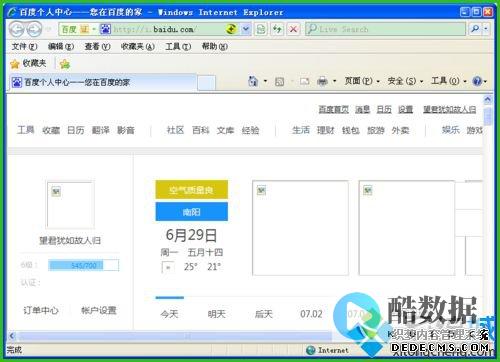Open the 页面(P) page dropdown
The width and height of the screenshot is (500, 362).
pos(362,81)
